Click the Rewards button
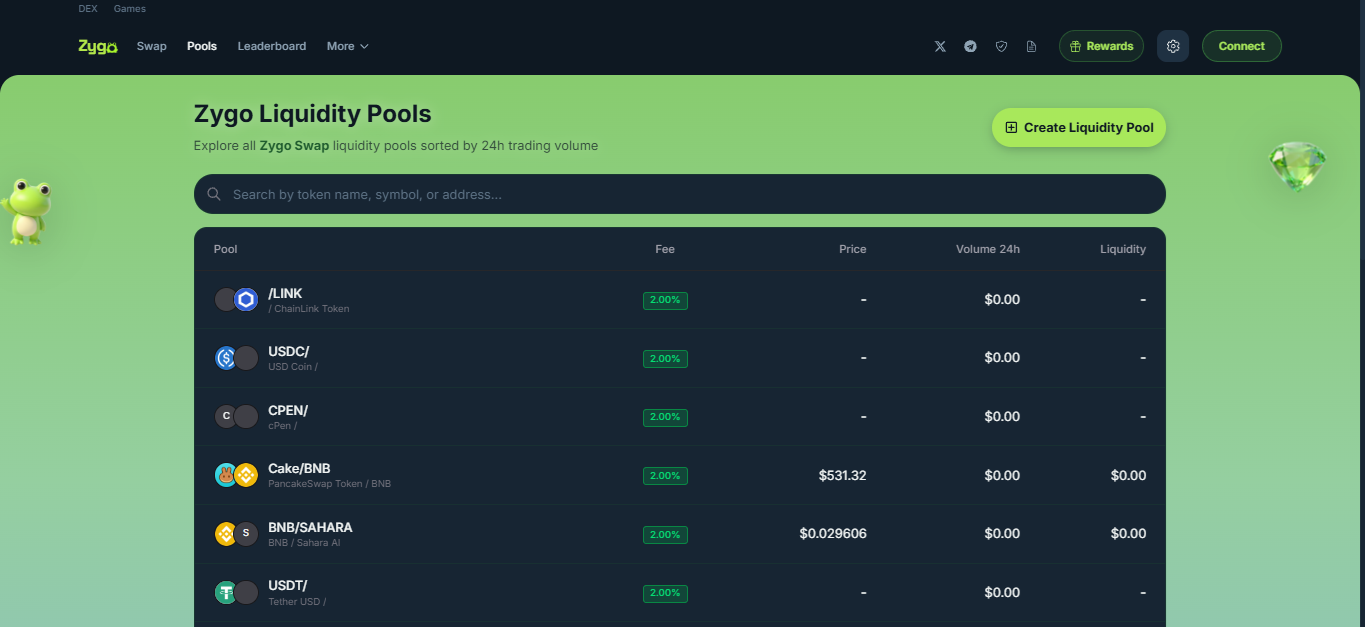The height and width of the screenshot is (627, 1365). coord(1101,46)
